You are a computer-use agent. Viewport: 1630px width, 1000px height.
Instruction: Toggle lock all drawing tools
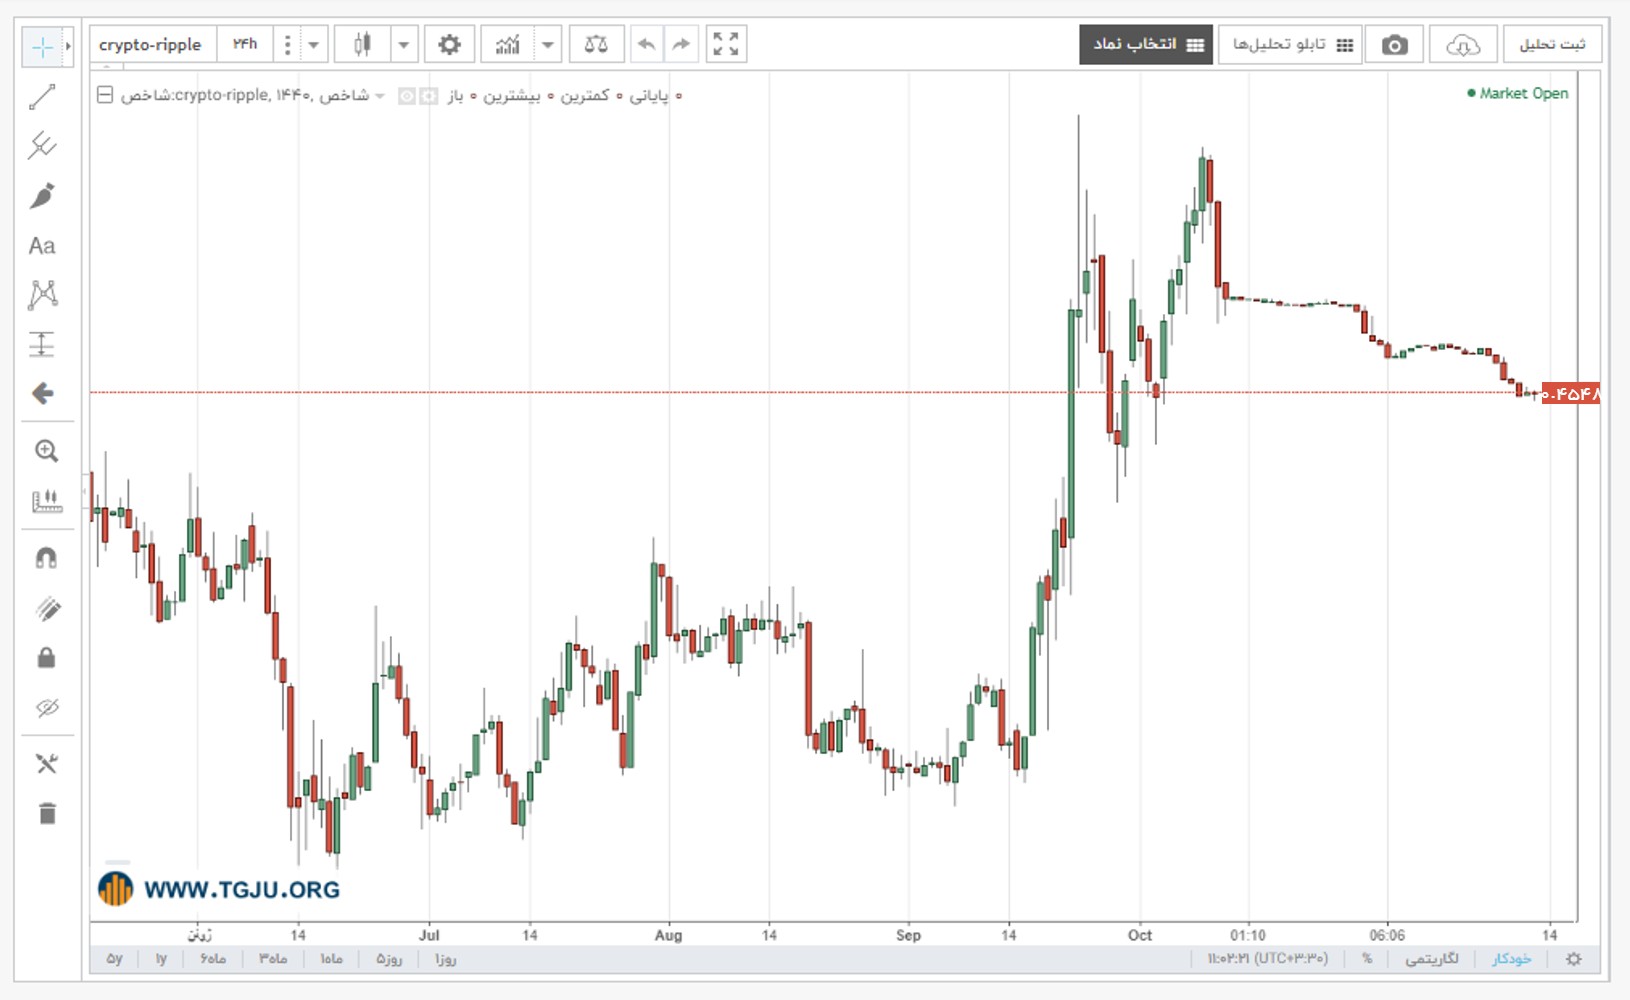click(46, 658)
